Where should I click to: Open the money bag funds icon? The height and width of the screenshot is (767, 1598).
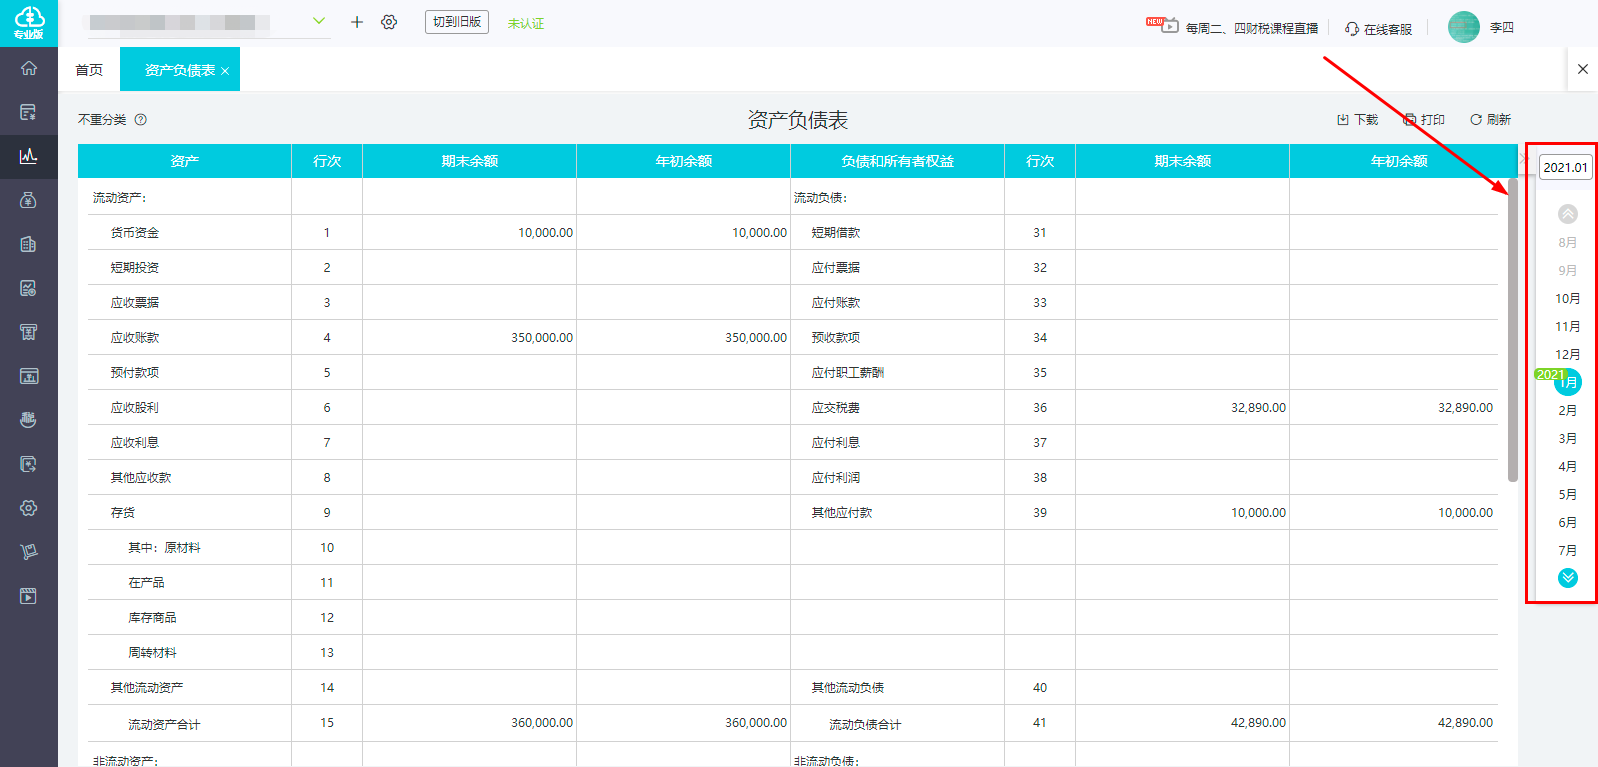(29, 200)
